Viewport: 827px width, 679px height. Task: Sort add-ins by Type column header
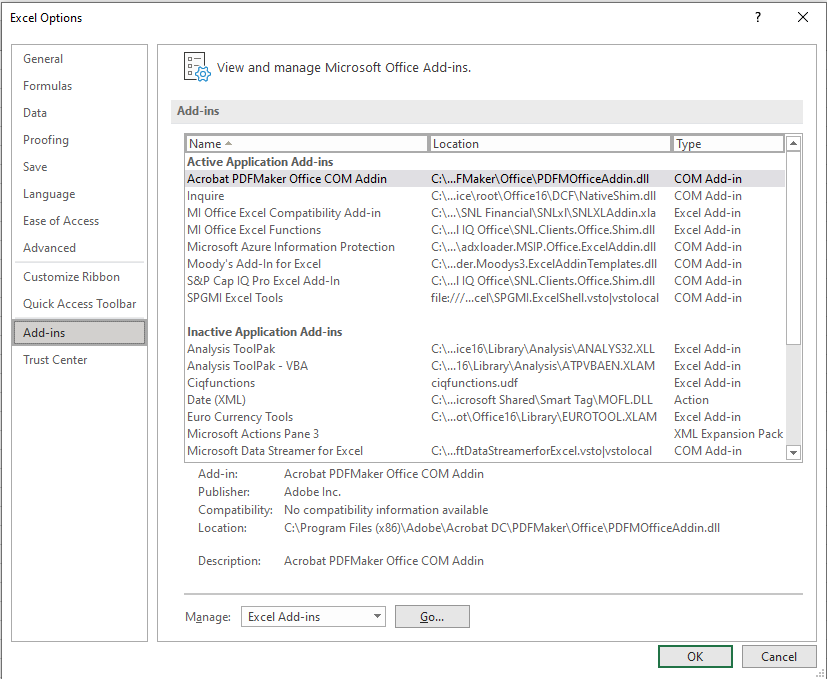pos(728,144)
